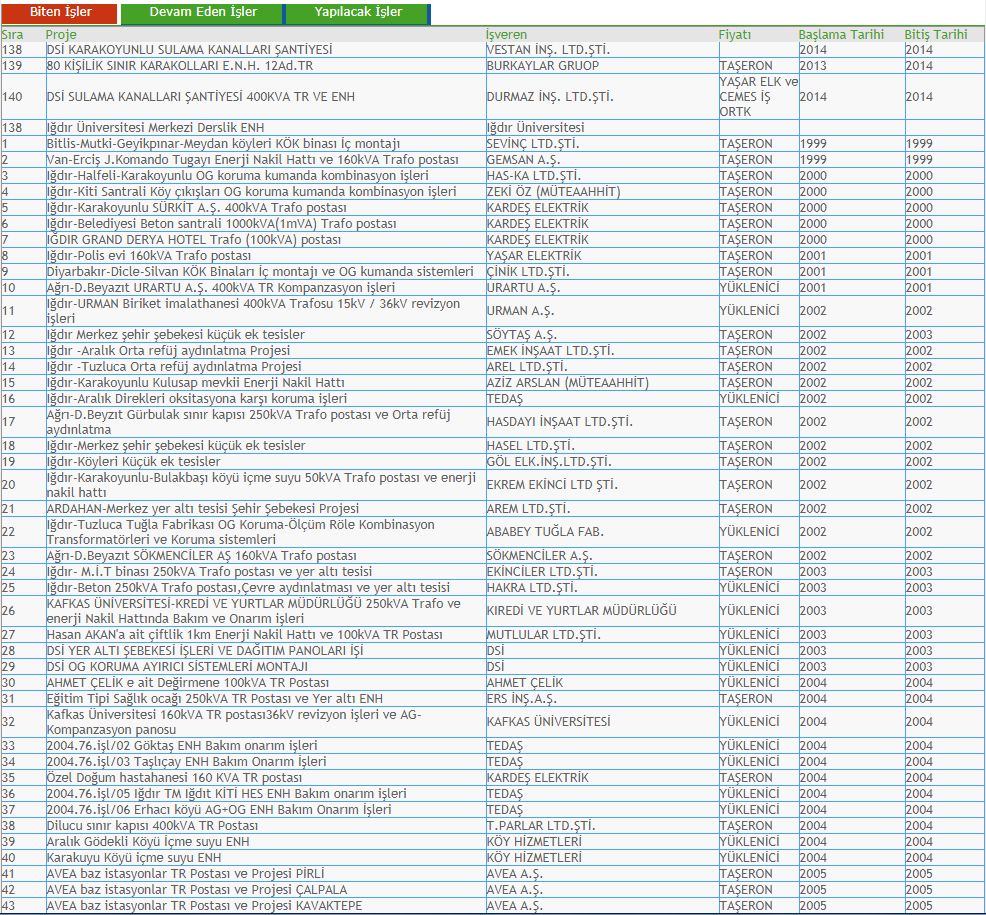Select AVEA baz istasyonlar Projesi KAVAKTEPE row
Image resolution: width=986 pixels, height=915 pixels.
coord(493,906)
